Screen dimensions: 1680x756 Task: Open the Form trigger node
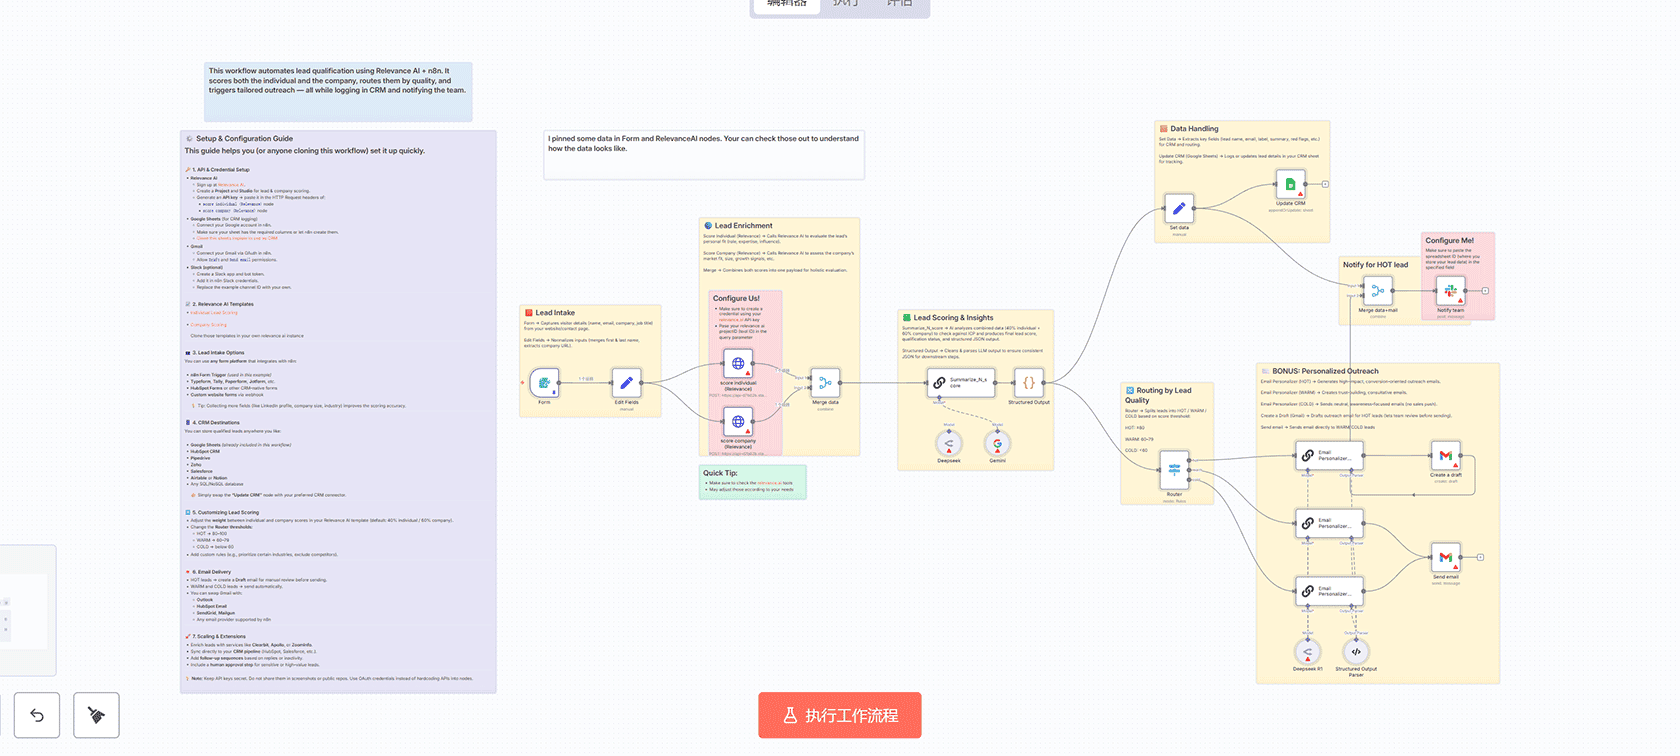coord(544,383)
